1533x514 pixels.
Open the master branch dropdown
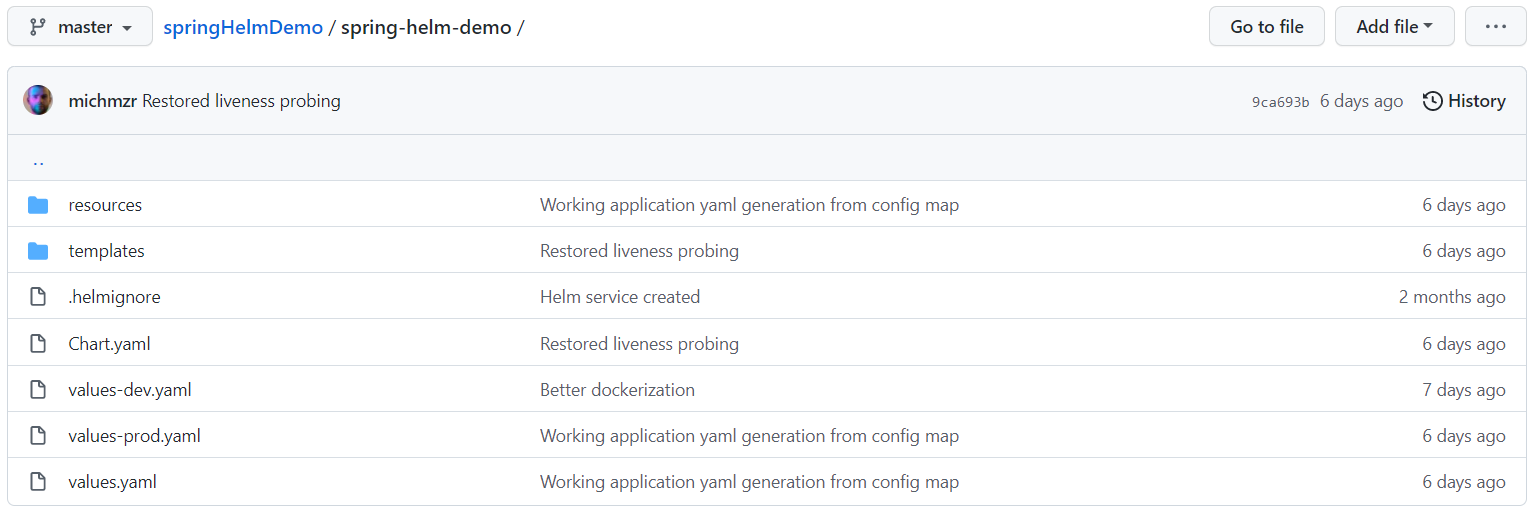pos(80,27)
